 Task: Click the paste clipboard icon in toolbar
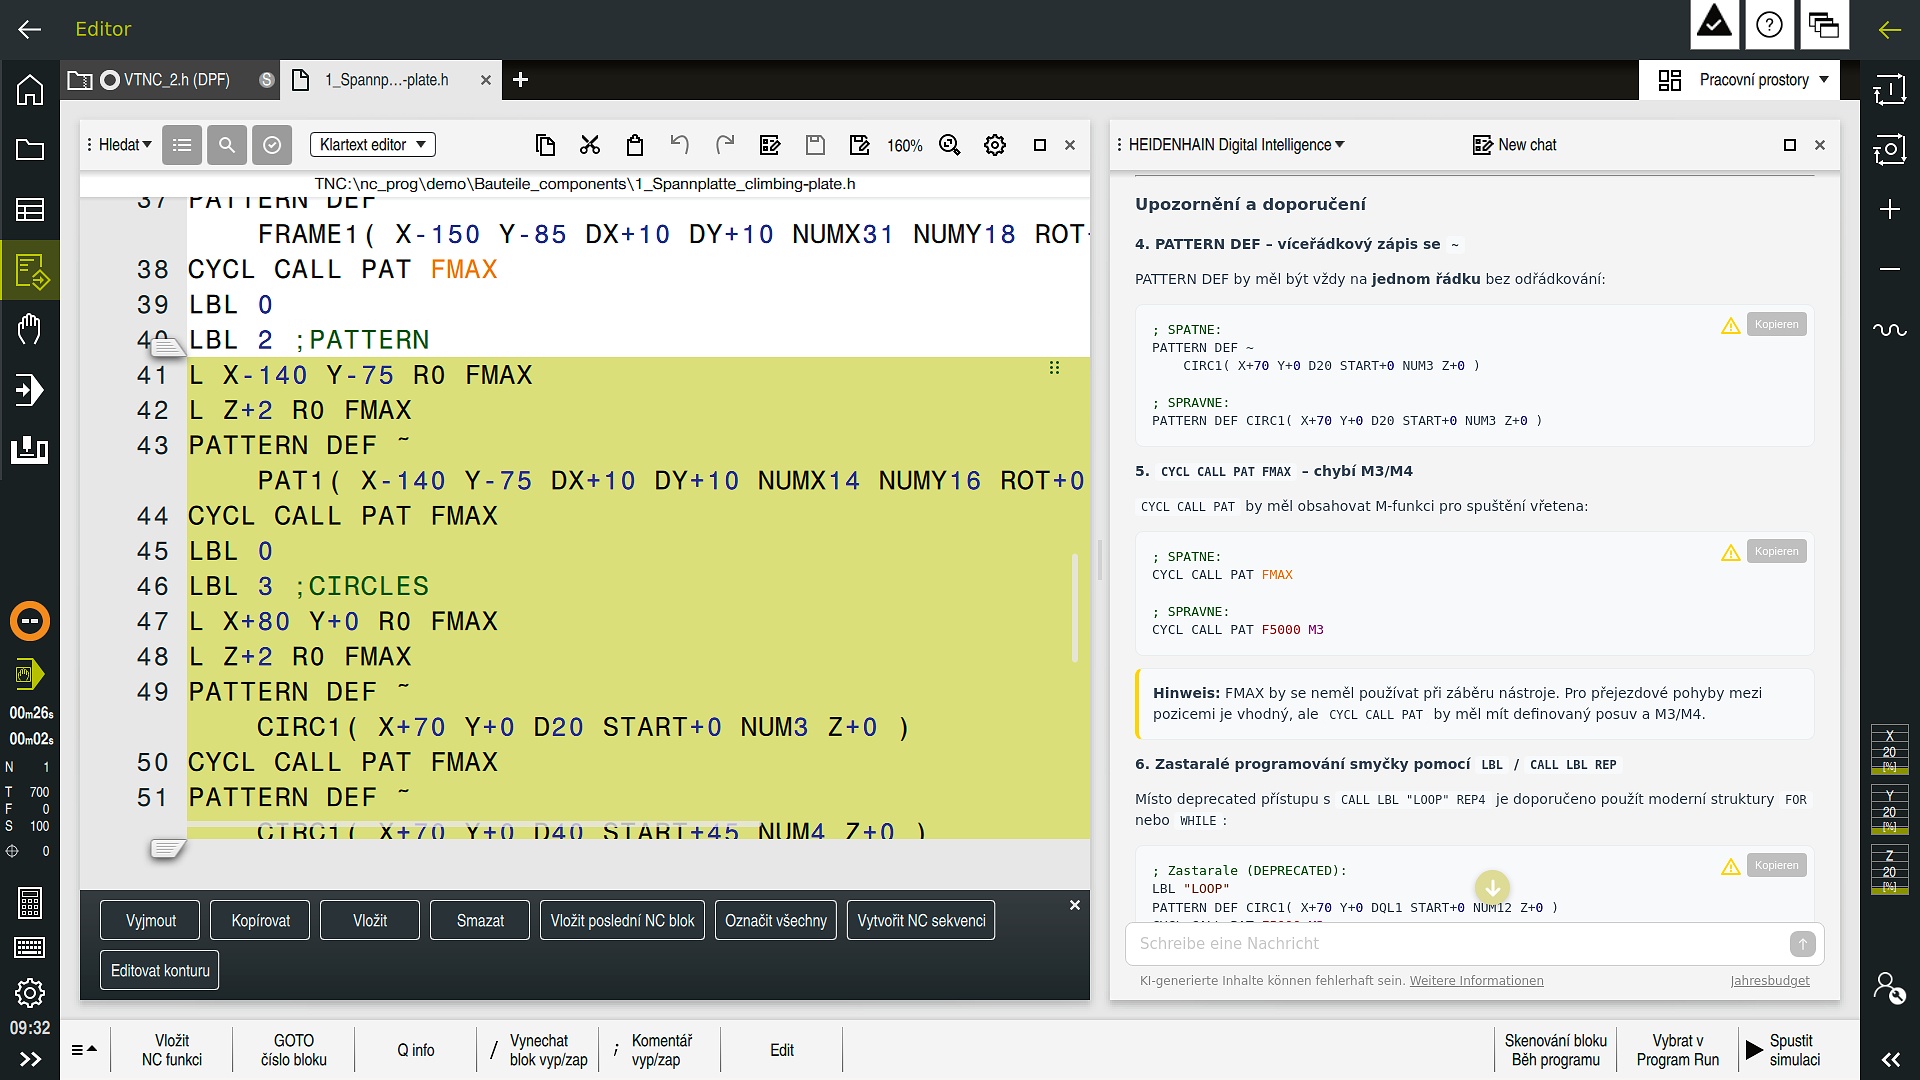click(635, 145)
